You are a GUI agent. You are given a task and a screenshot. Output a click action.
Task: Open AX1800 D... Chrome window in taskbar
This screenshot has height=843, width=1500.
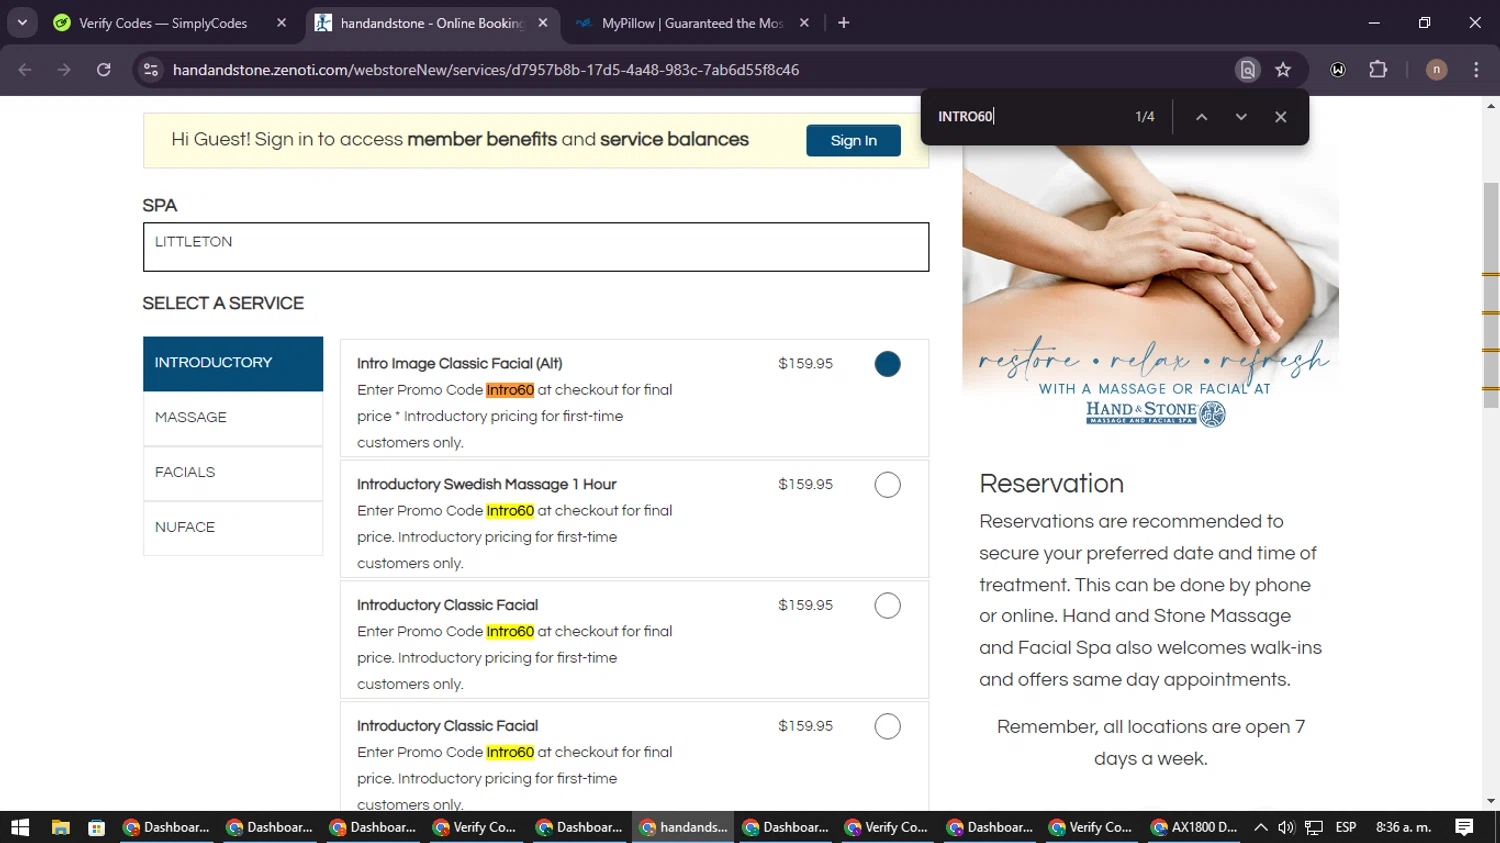[1194, 827]
